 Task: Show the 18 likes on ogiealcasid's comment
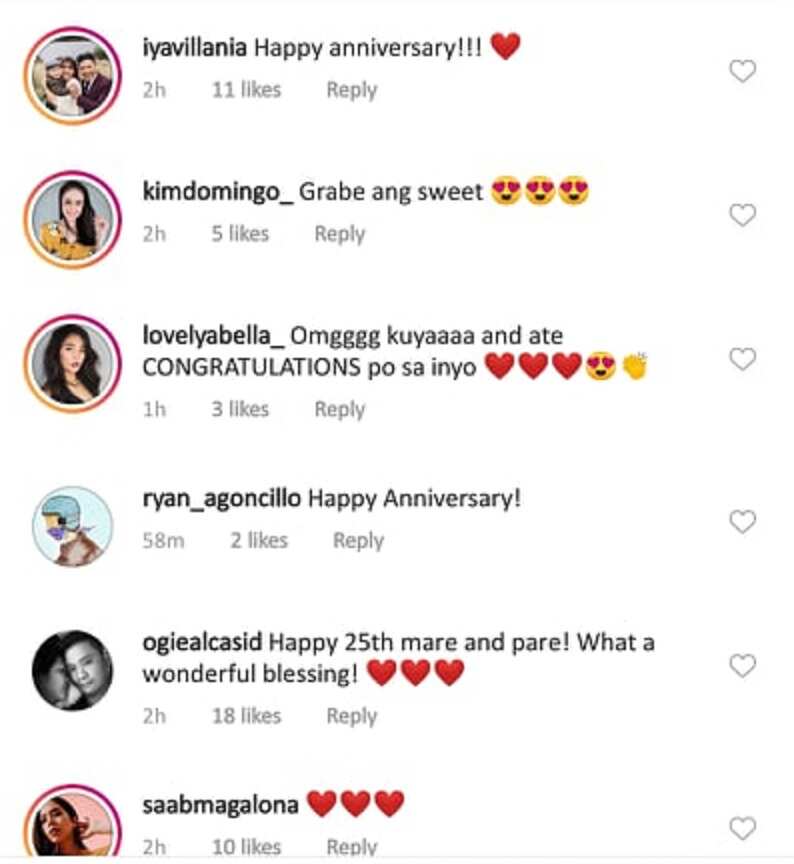246,716
